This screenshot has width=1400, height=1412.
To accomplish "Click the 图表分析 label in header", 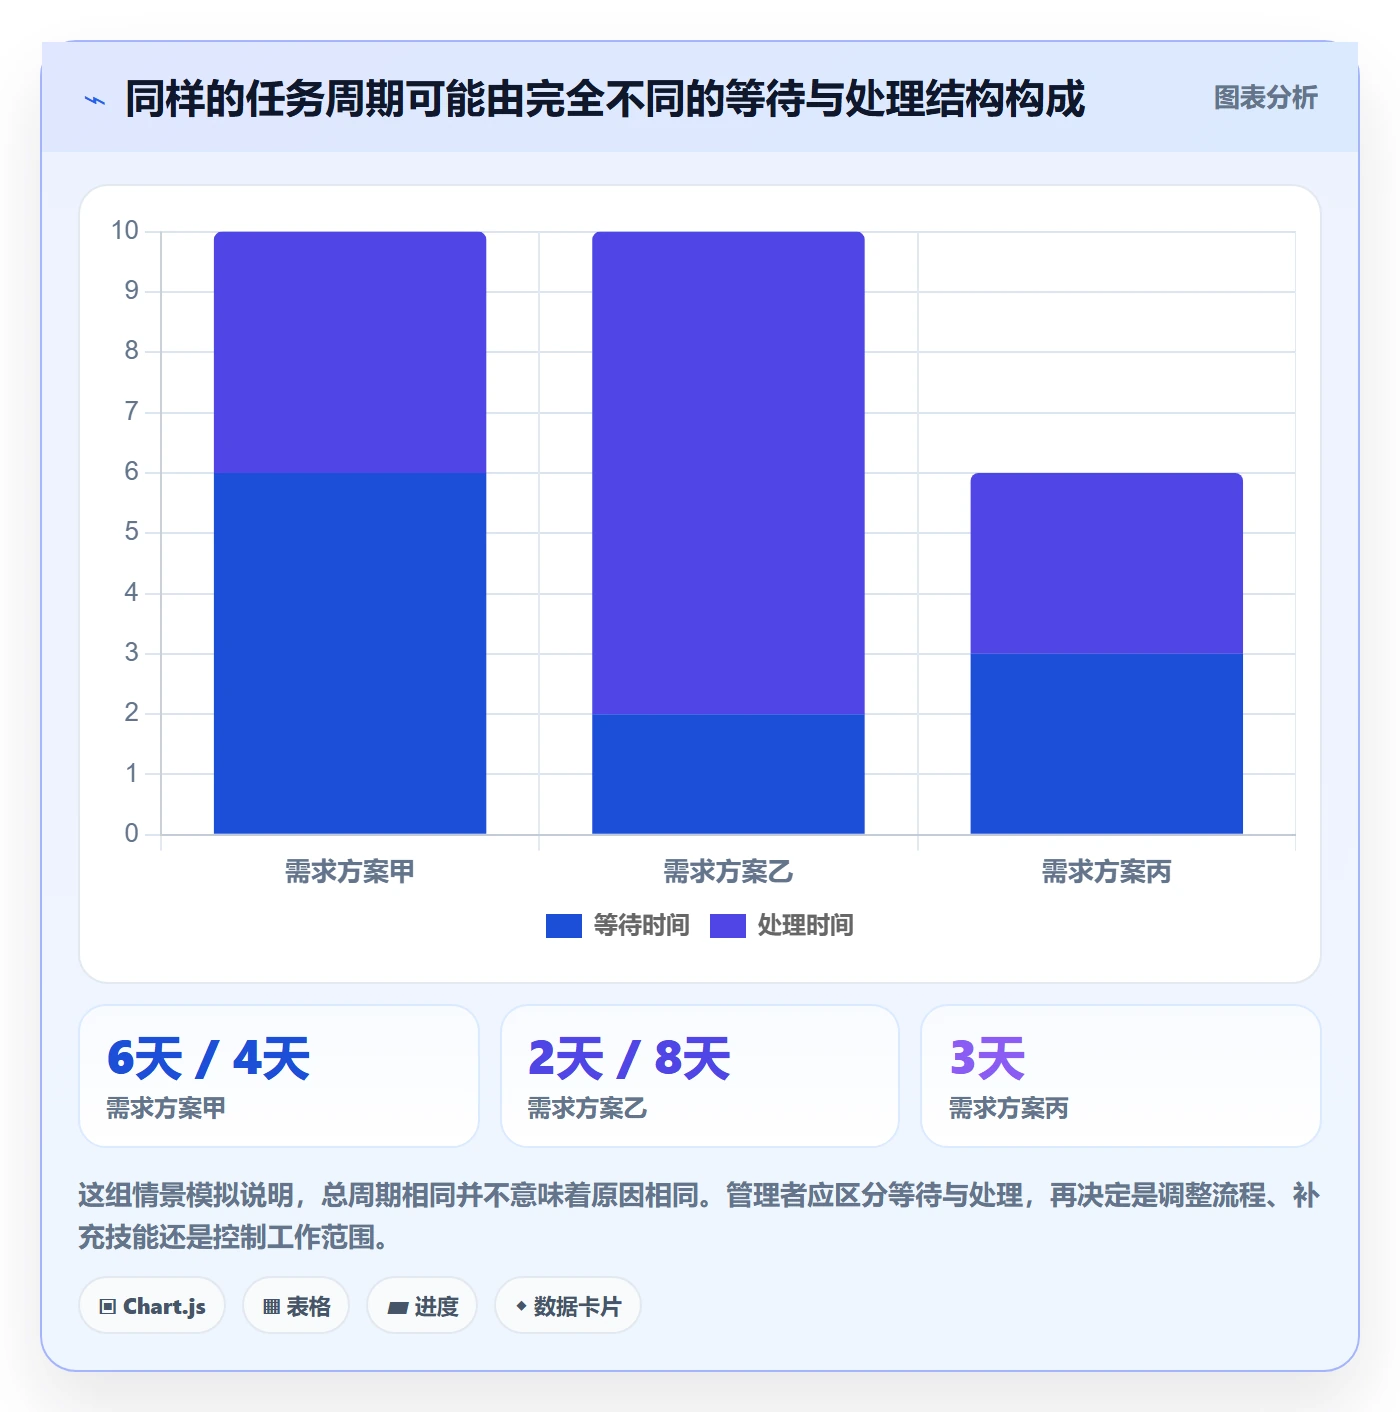I will pos(1265,98).
